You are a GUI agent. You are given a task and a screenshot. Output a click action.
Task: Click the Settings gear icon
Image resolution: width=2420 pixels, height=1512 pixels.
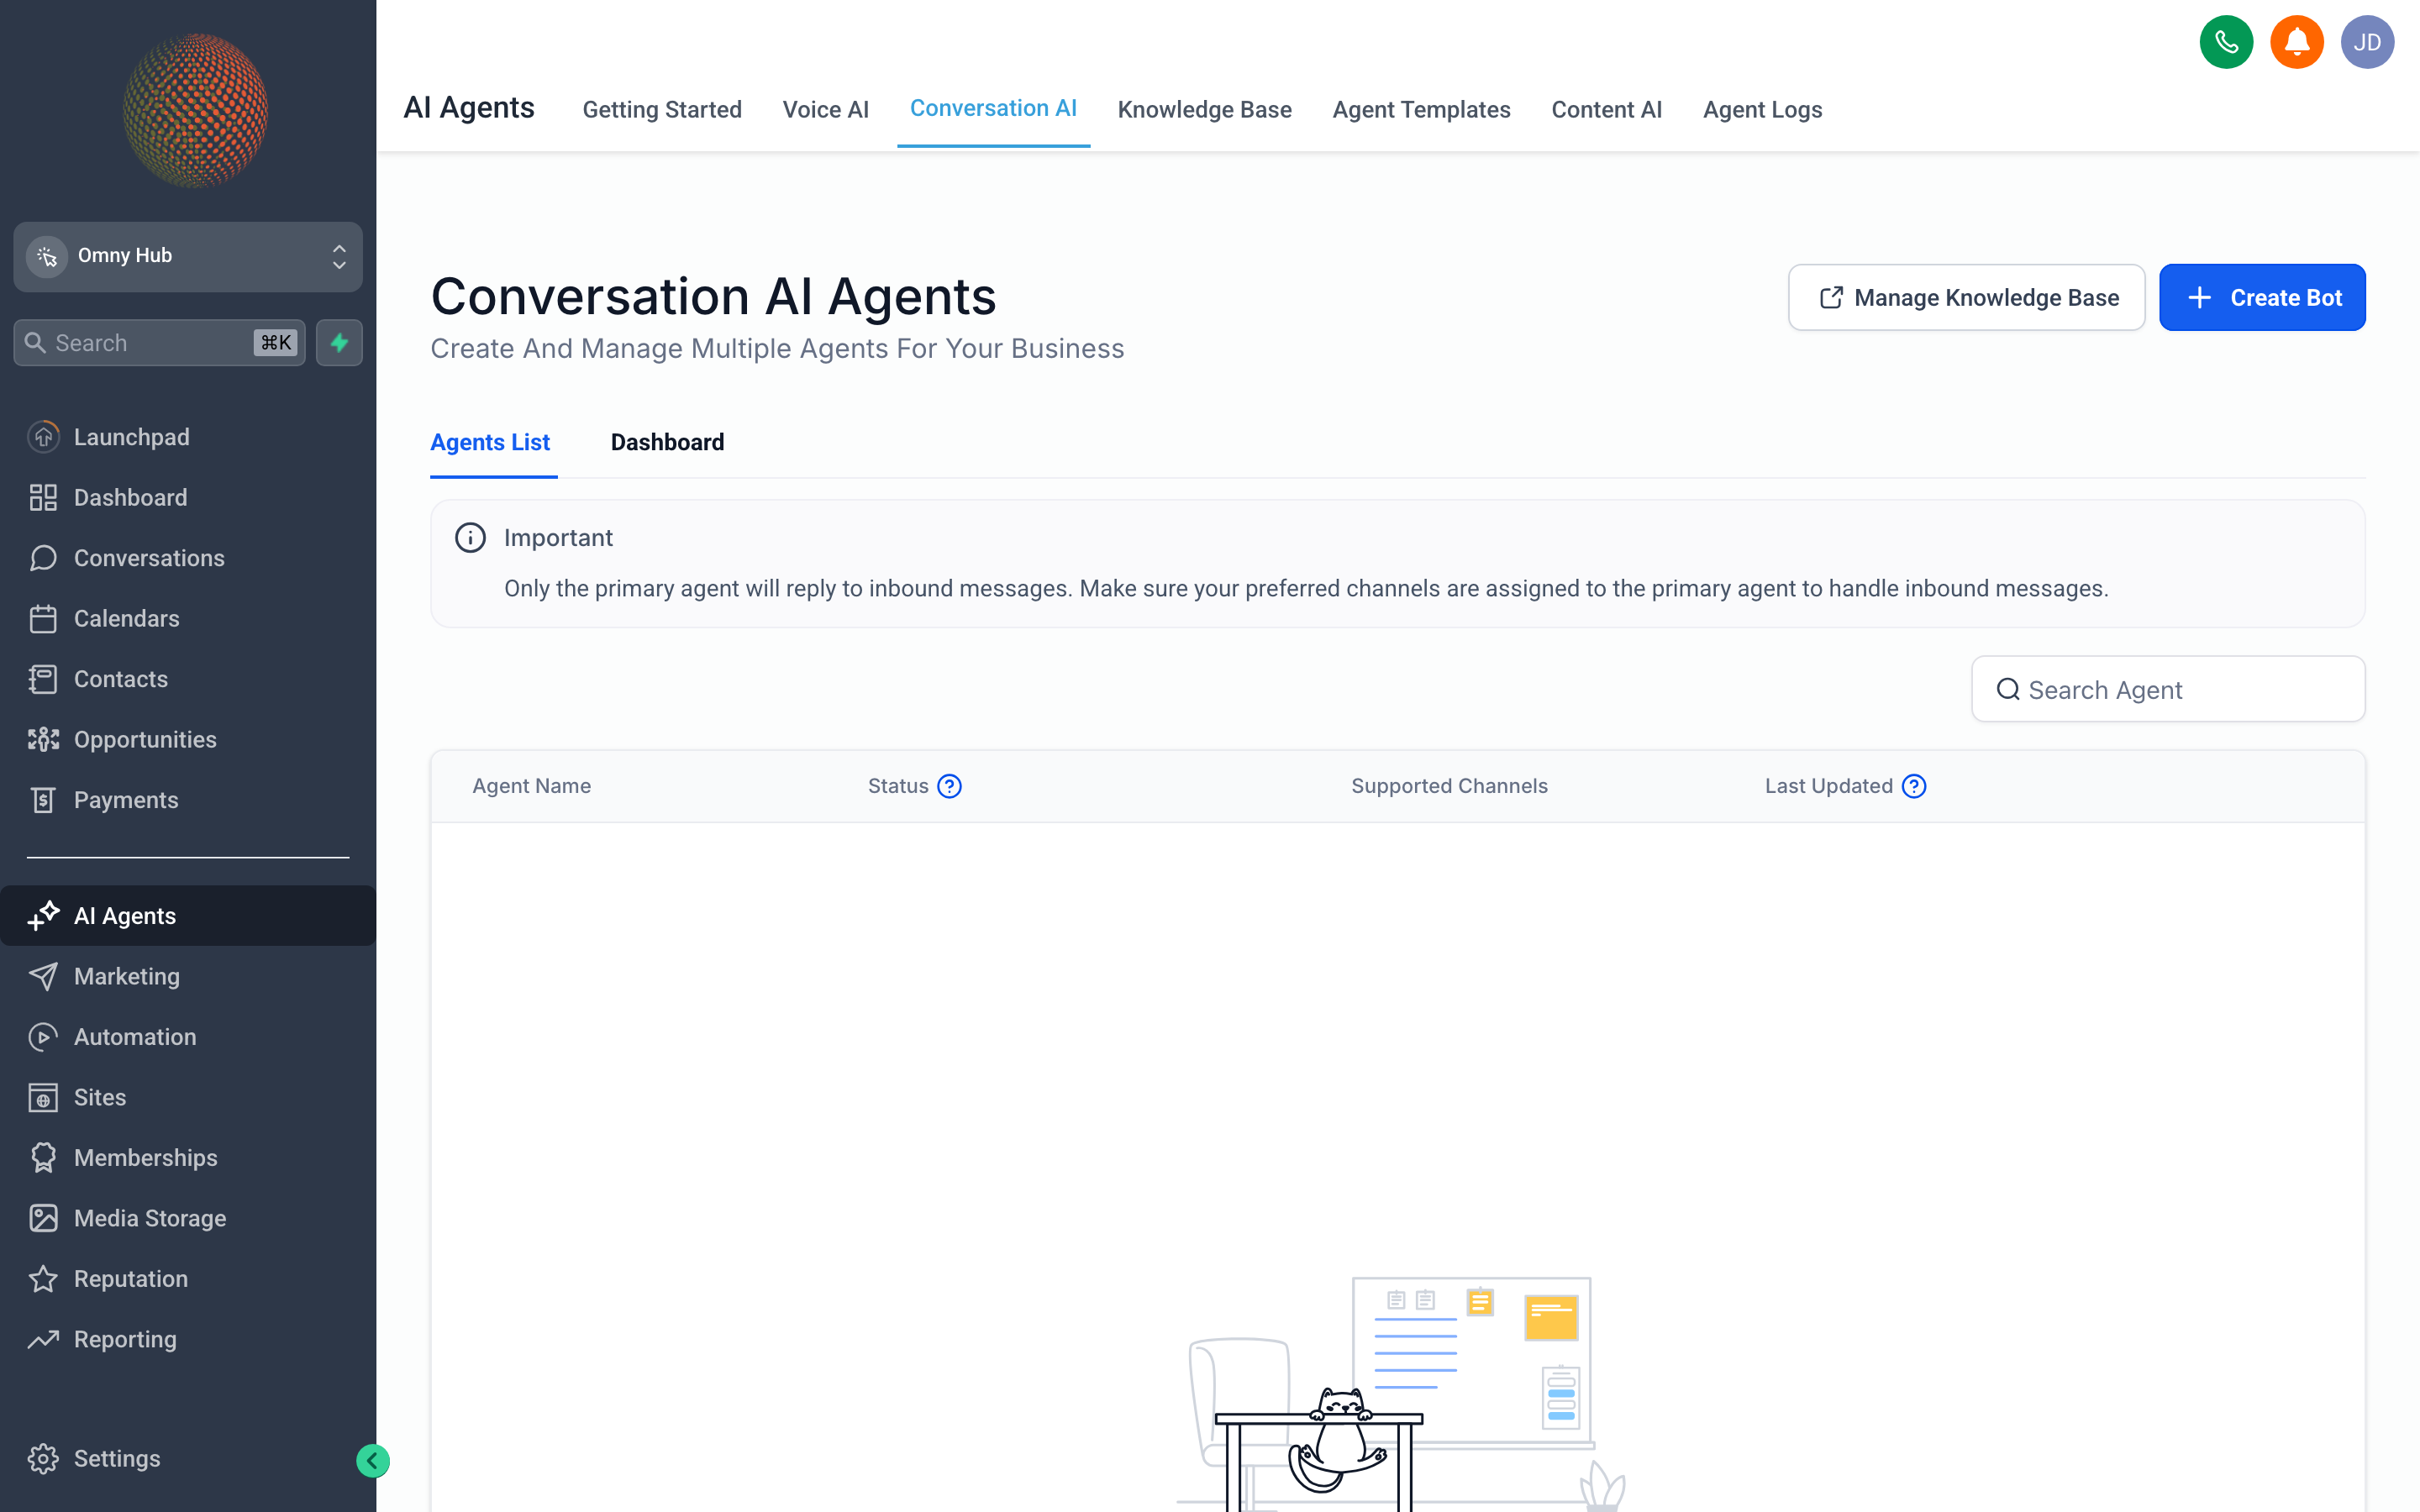point(43,1459)
